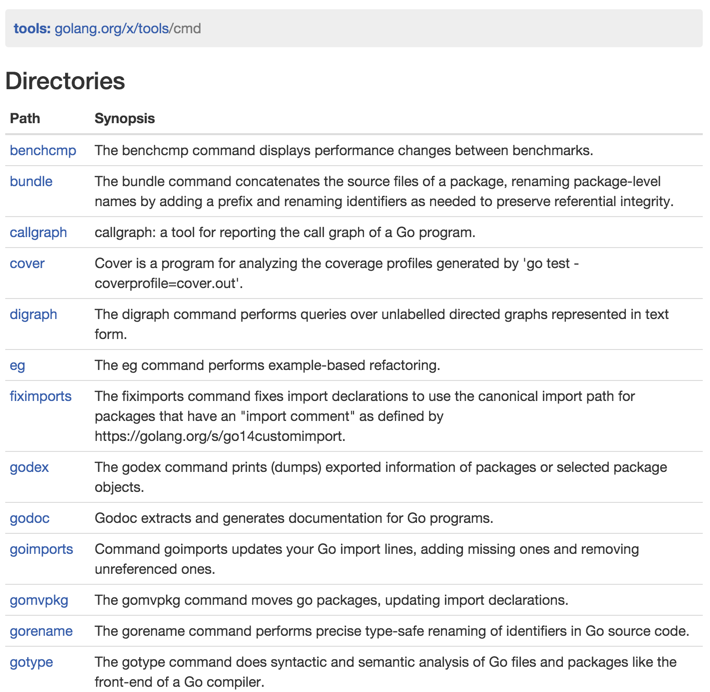Select the 'x' segment in the breadcrumb
The width and height of the screenshot is (710, 692).
click(131, 29)
